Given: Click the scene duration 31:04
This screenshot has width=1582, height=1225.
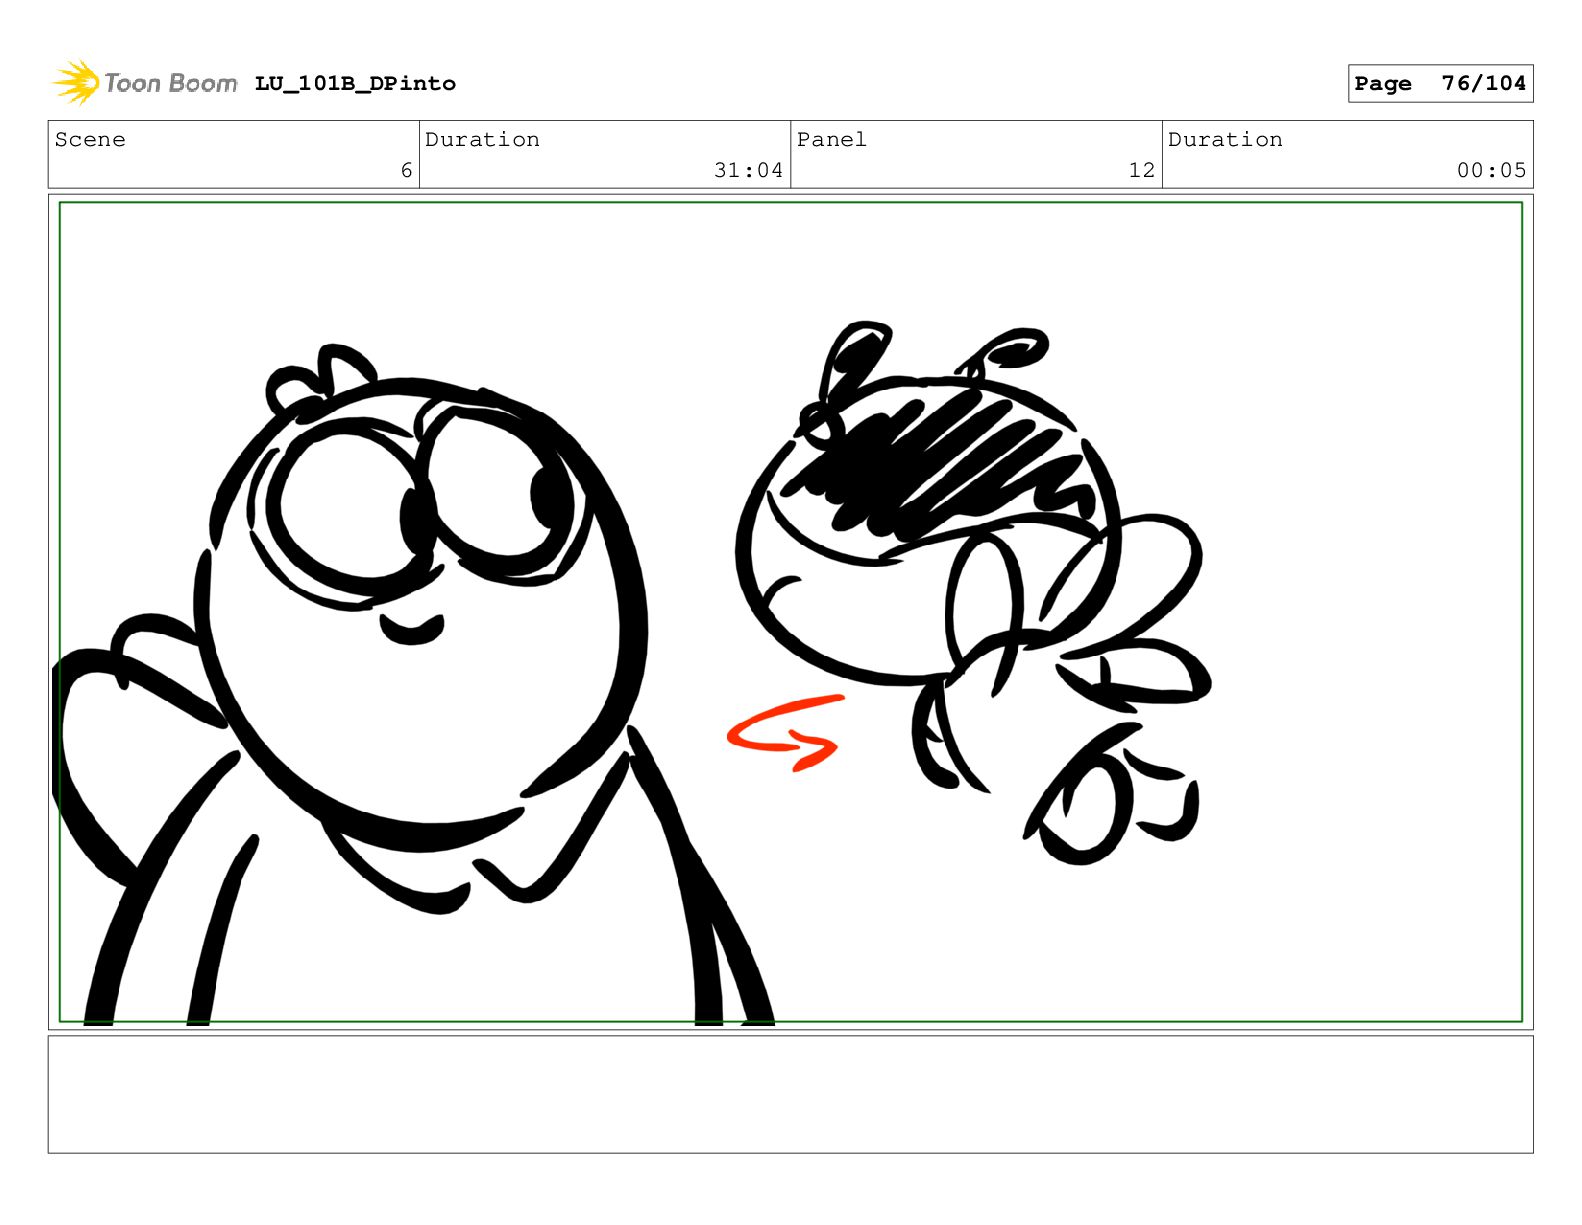Looking at the screenshot, I should [748, 171].
